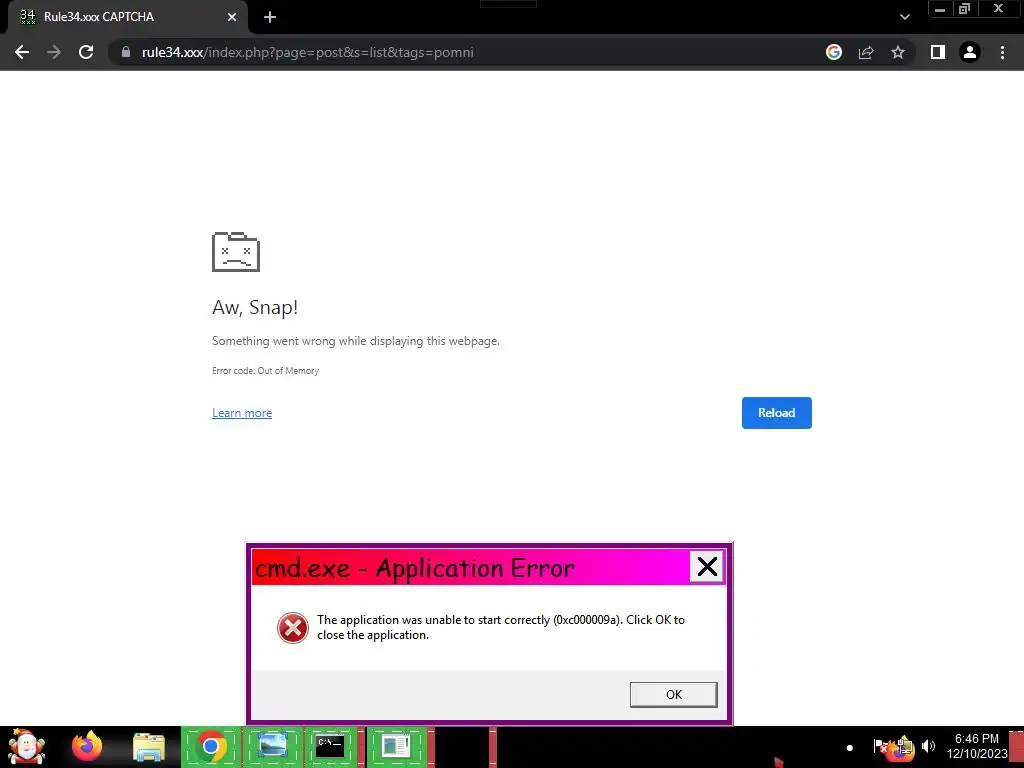The image size is (1024, 768).
Task: Click the Google icon in the address bar
Action: pos(834,52)
